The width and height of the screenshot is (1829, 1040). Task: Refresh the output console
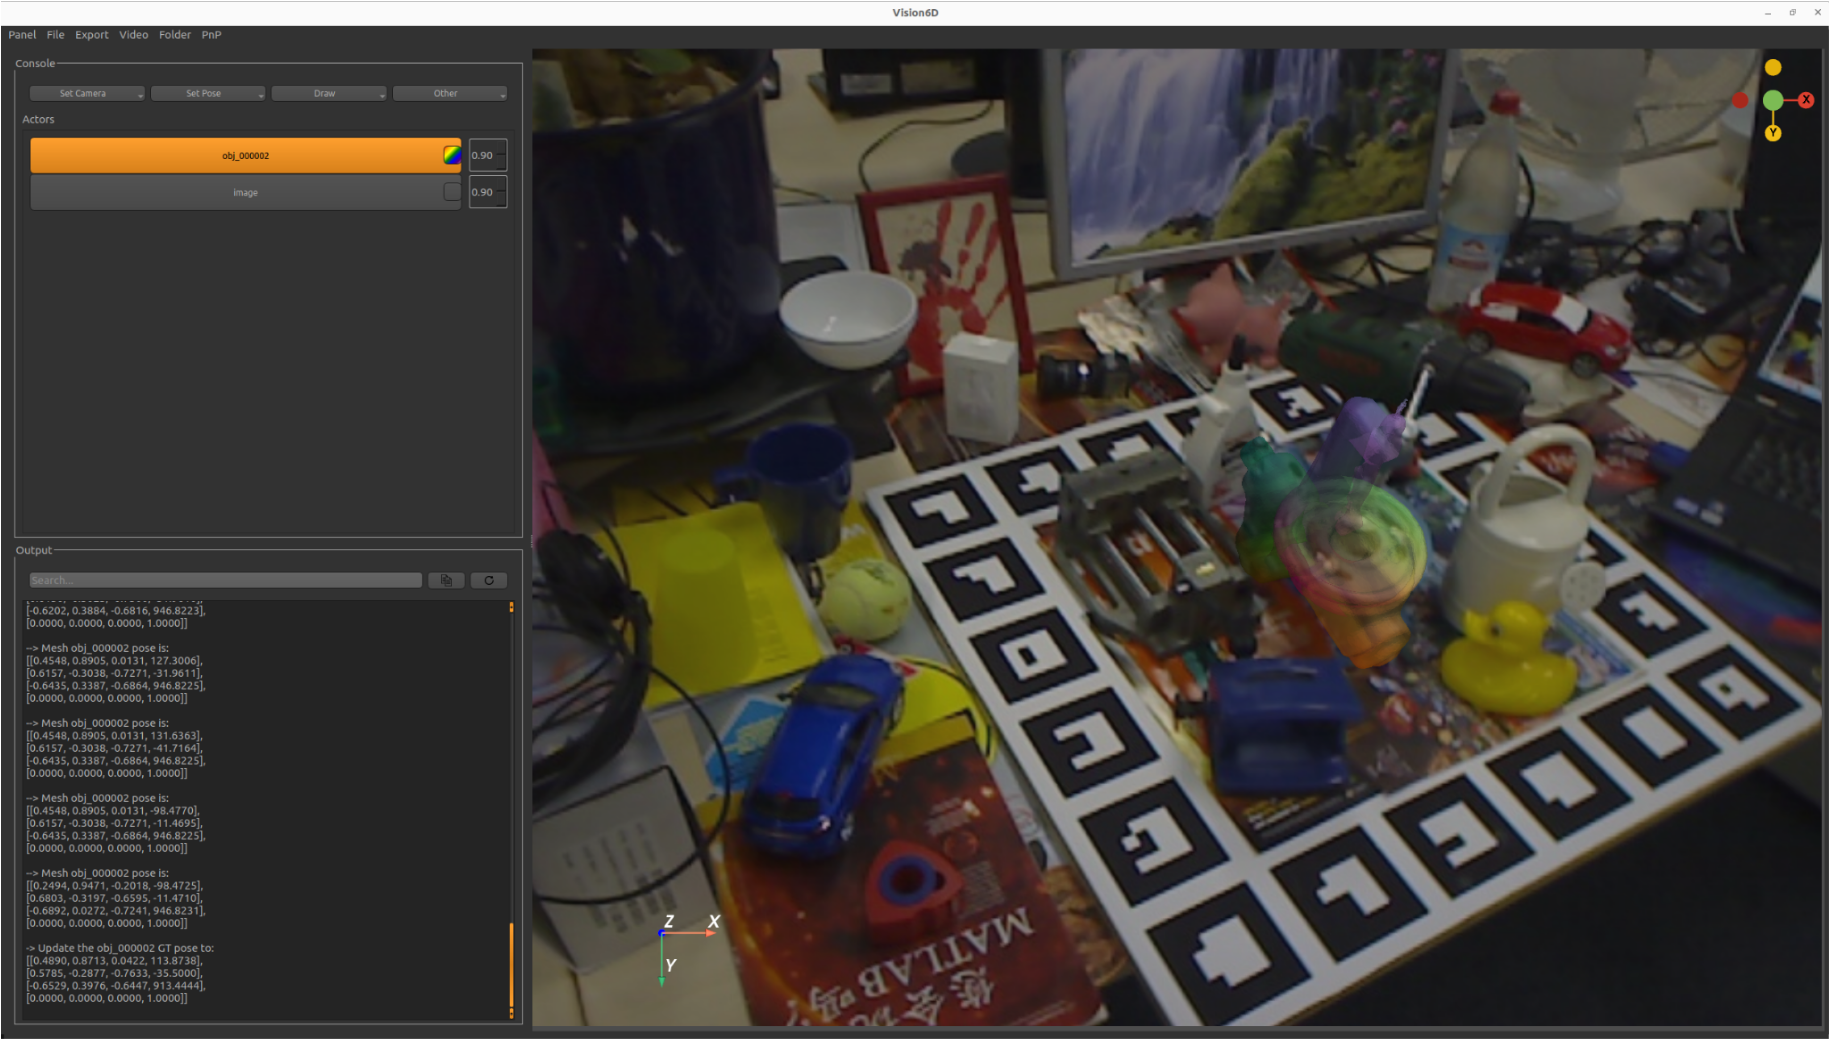(488, 580)
